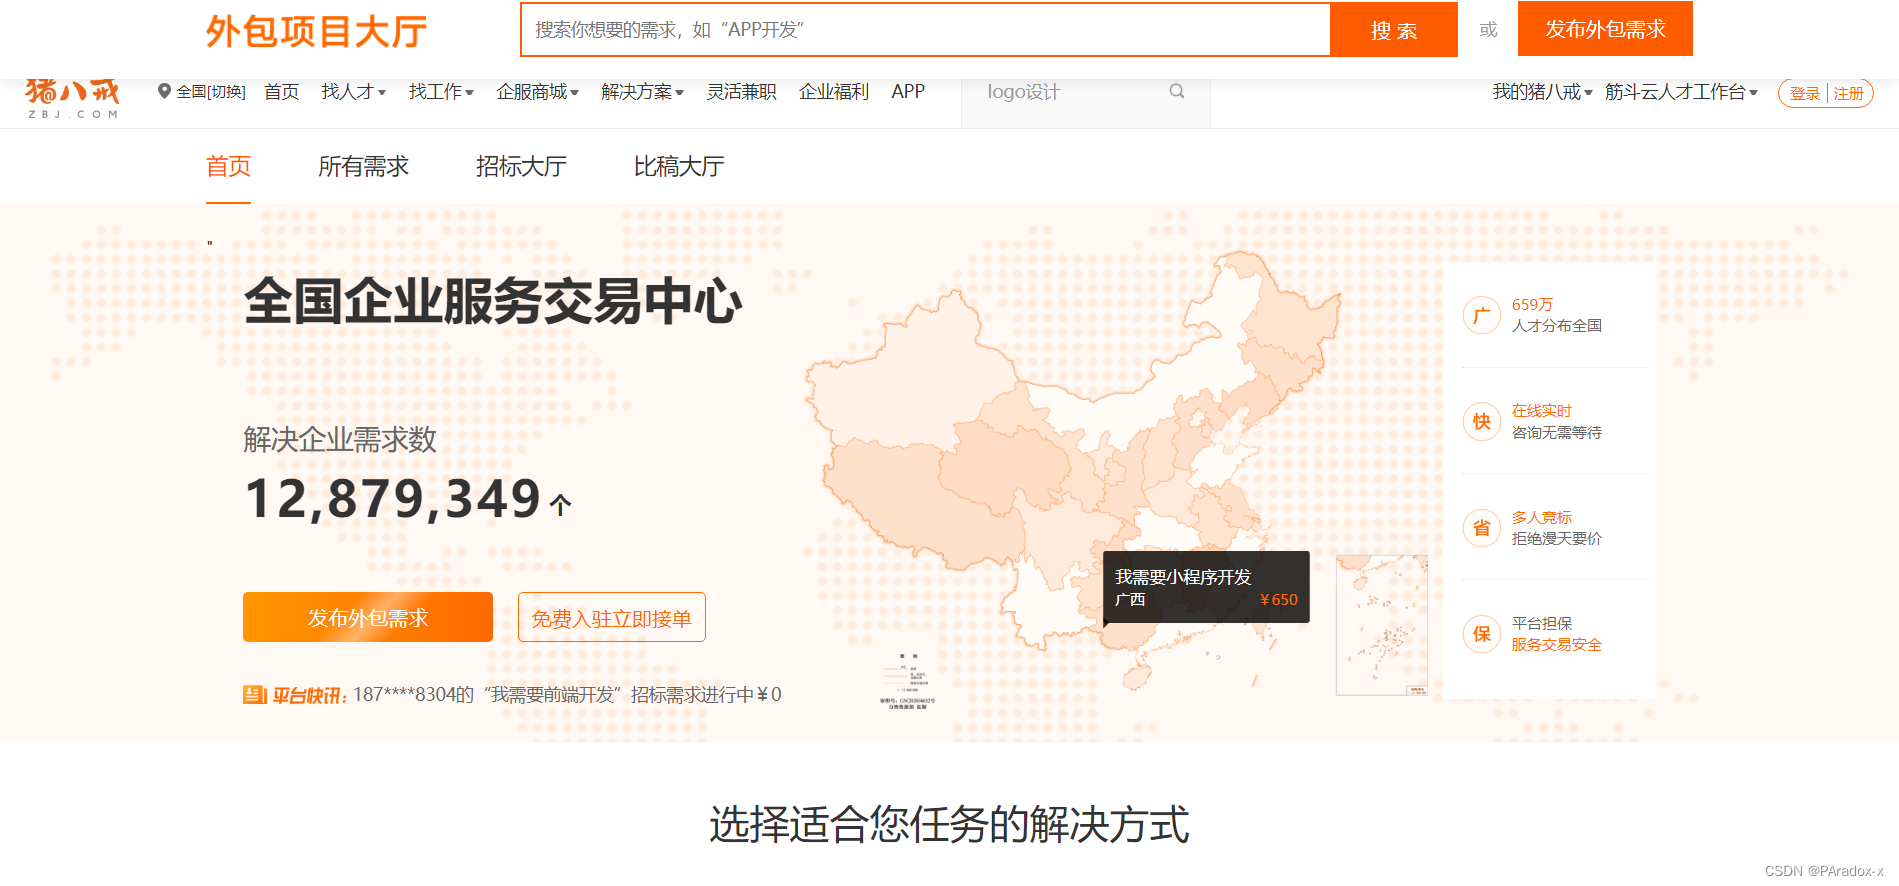This screenshot has height=886, width=1899.
Task: Click the 快 circle icon
Action: point(1481,421)
